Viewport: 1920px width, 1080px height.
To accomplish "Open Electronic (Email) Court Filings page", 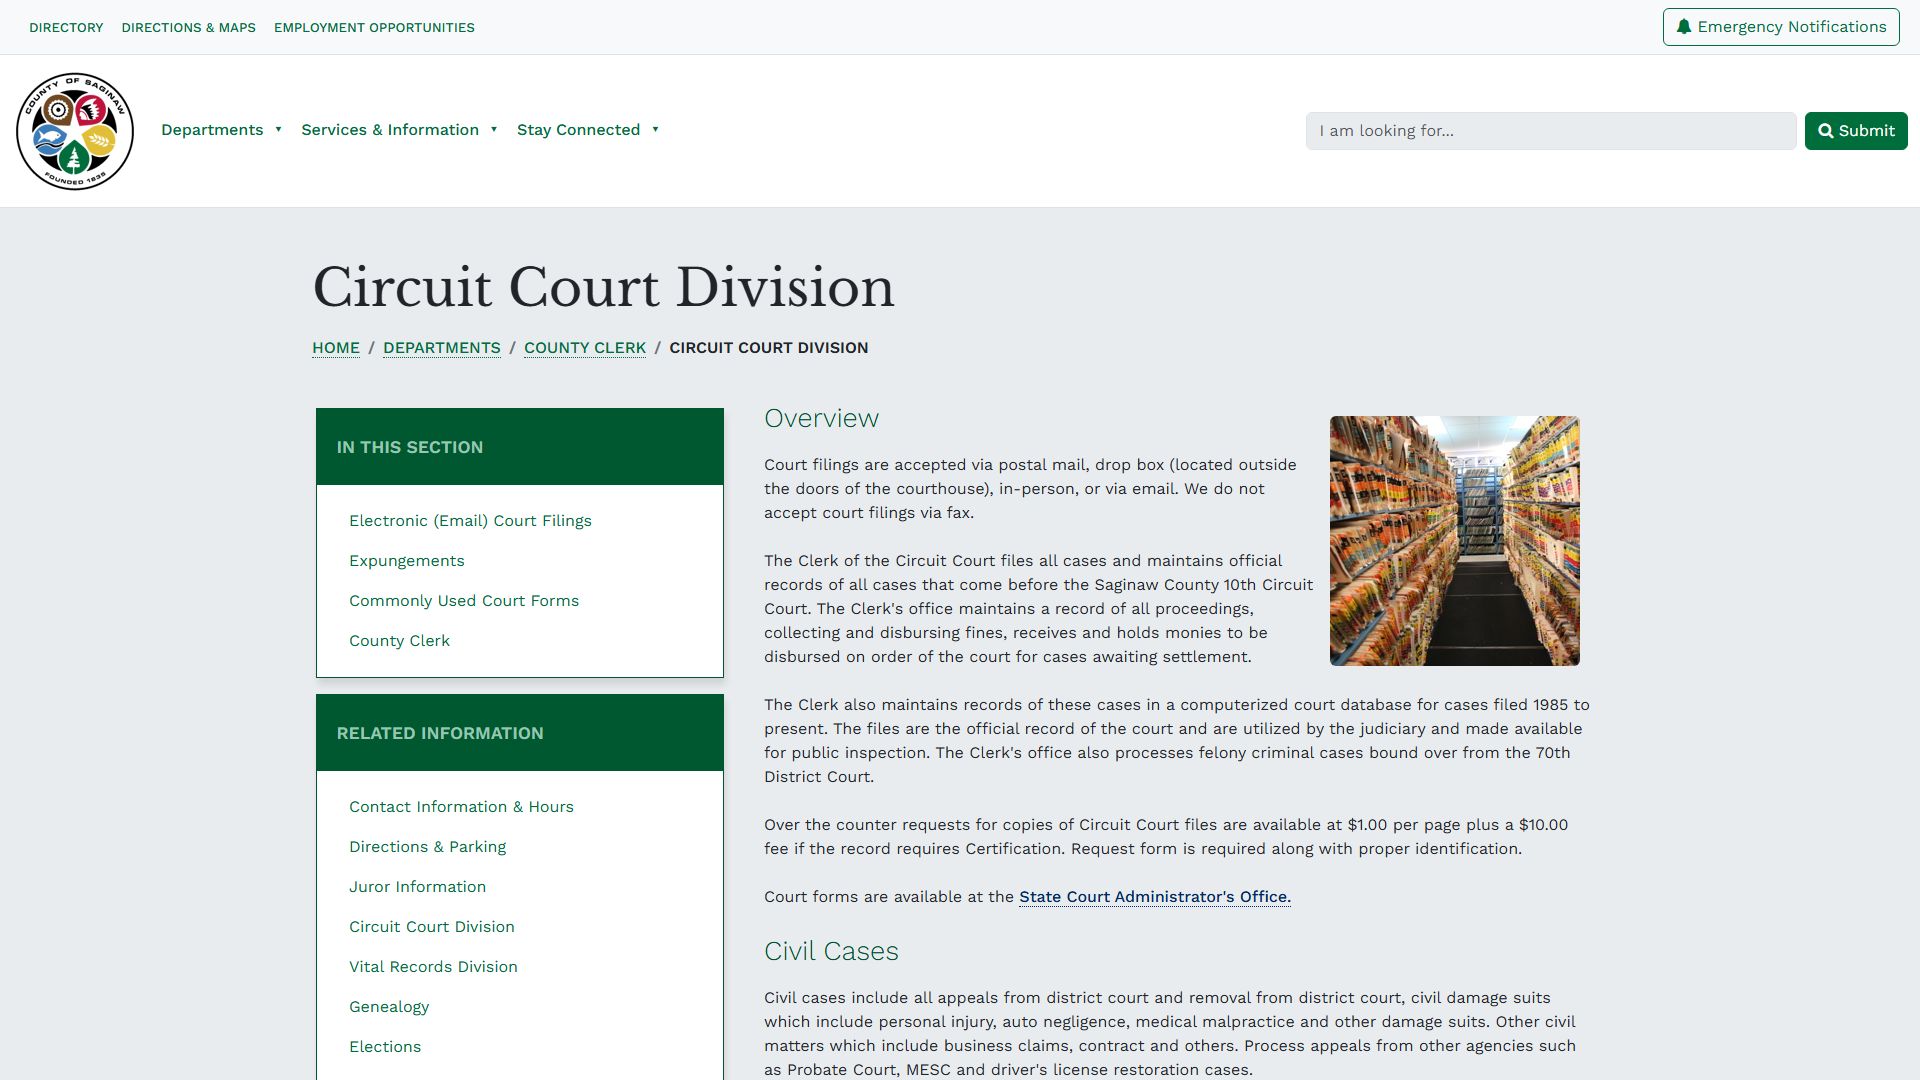I will pyautogui.click(x=470, y=520).
